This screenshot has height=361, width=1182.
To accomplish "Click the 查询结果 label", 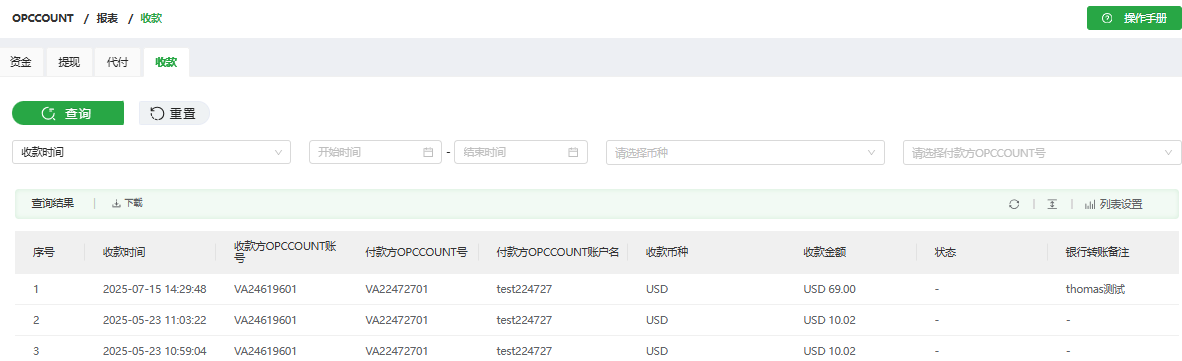I will 53,203.
